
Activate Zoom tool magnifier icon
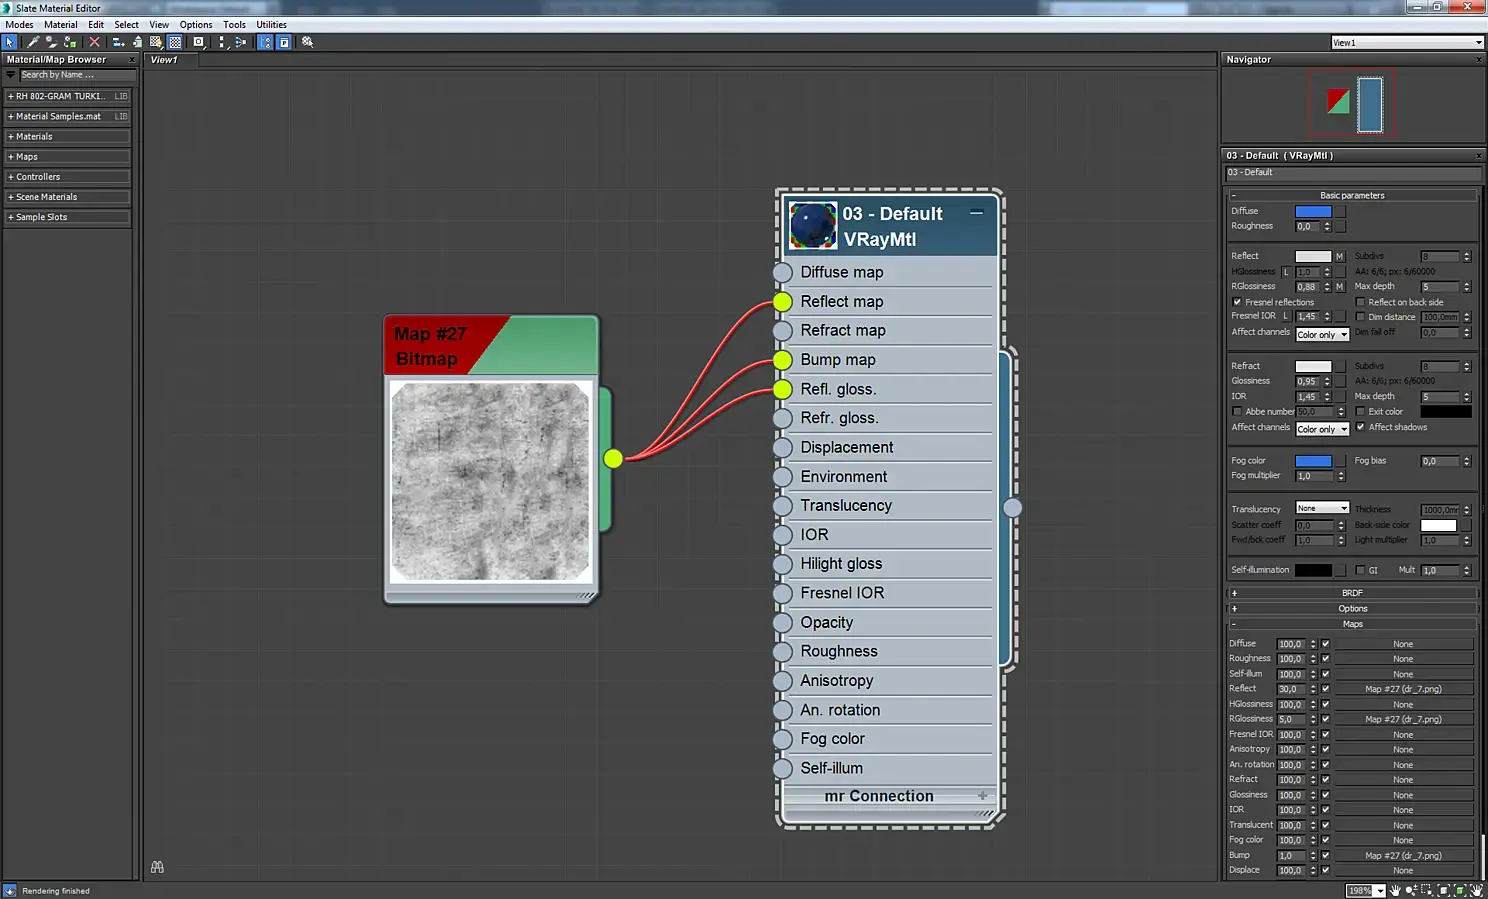point(1411,890)
